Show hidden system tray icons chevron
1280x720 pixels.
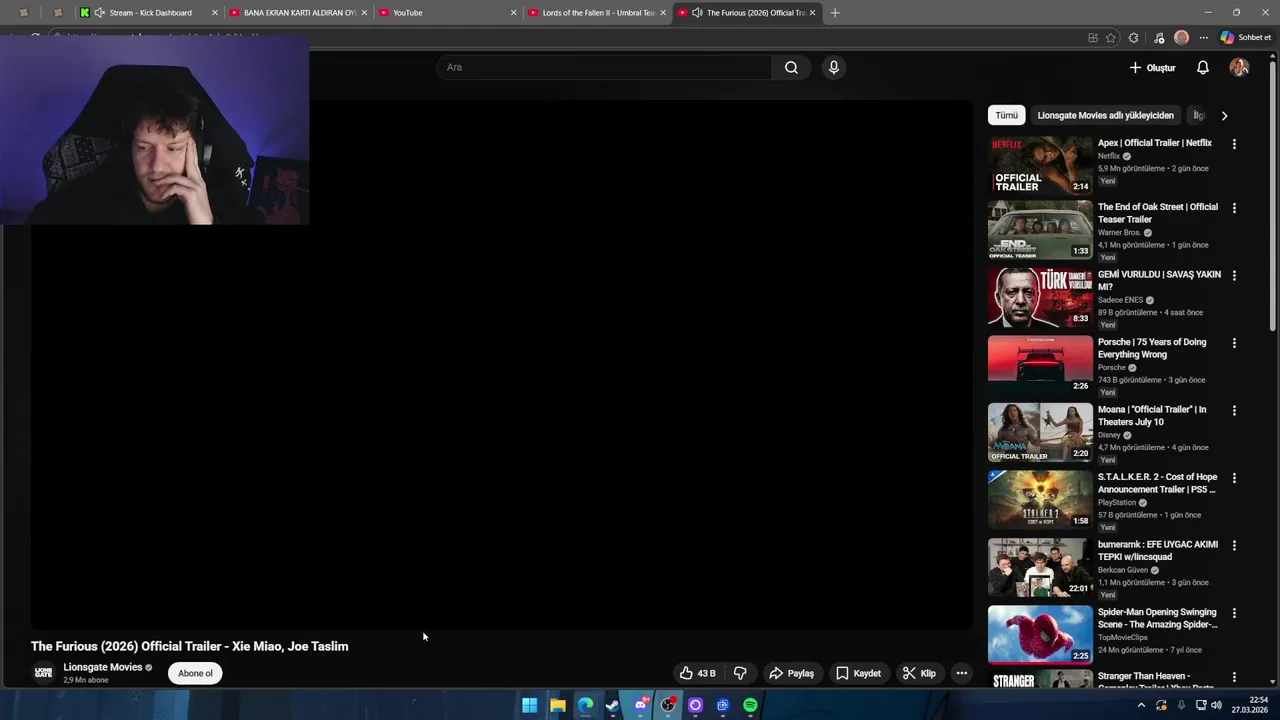(x=1141, y=705)
